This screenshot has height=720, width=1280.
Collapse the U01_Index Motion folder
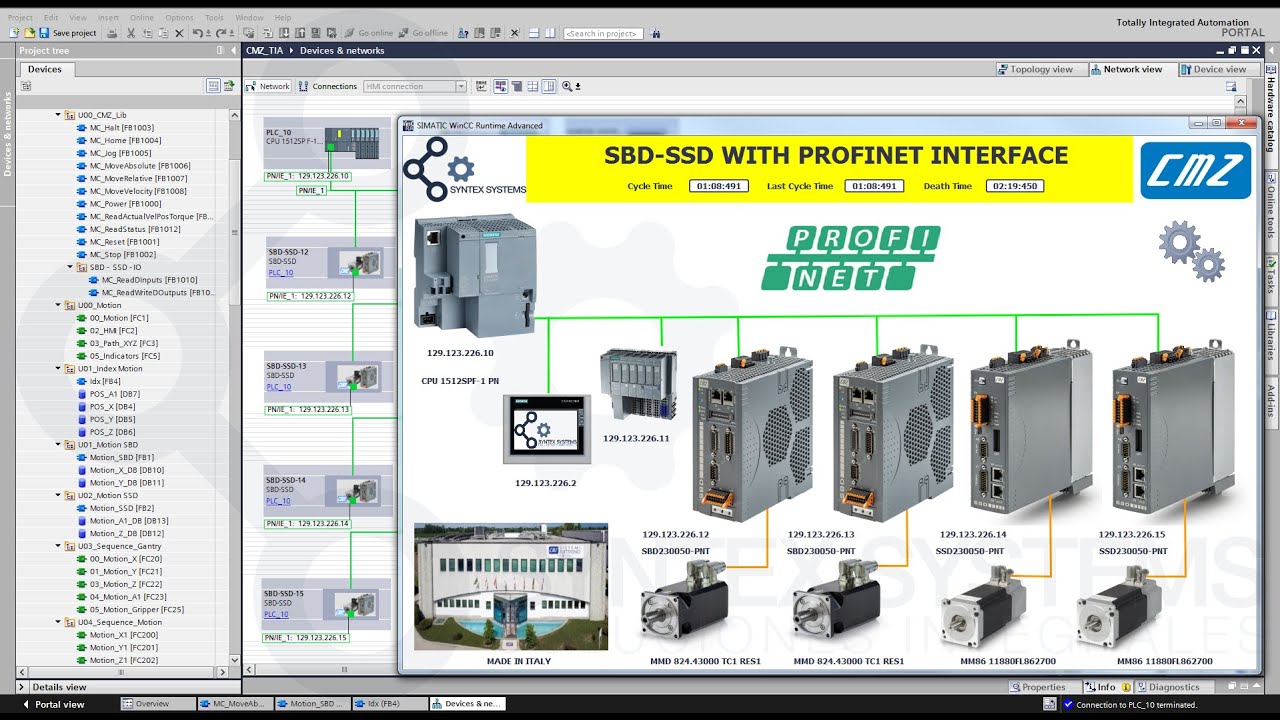(x=58, y=368)
